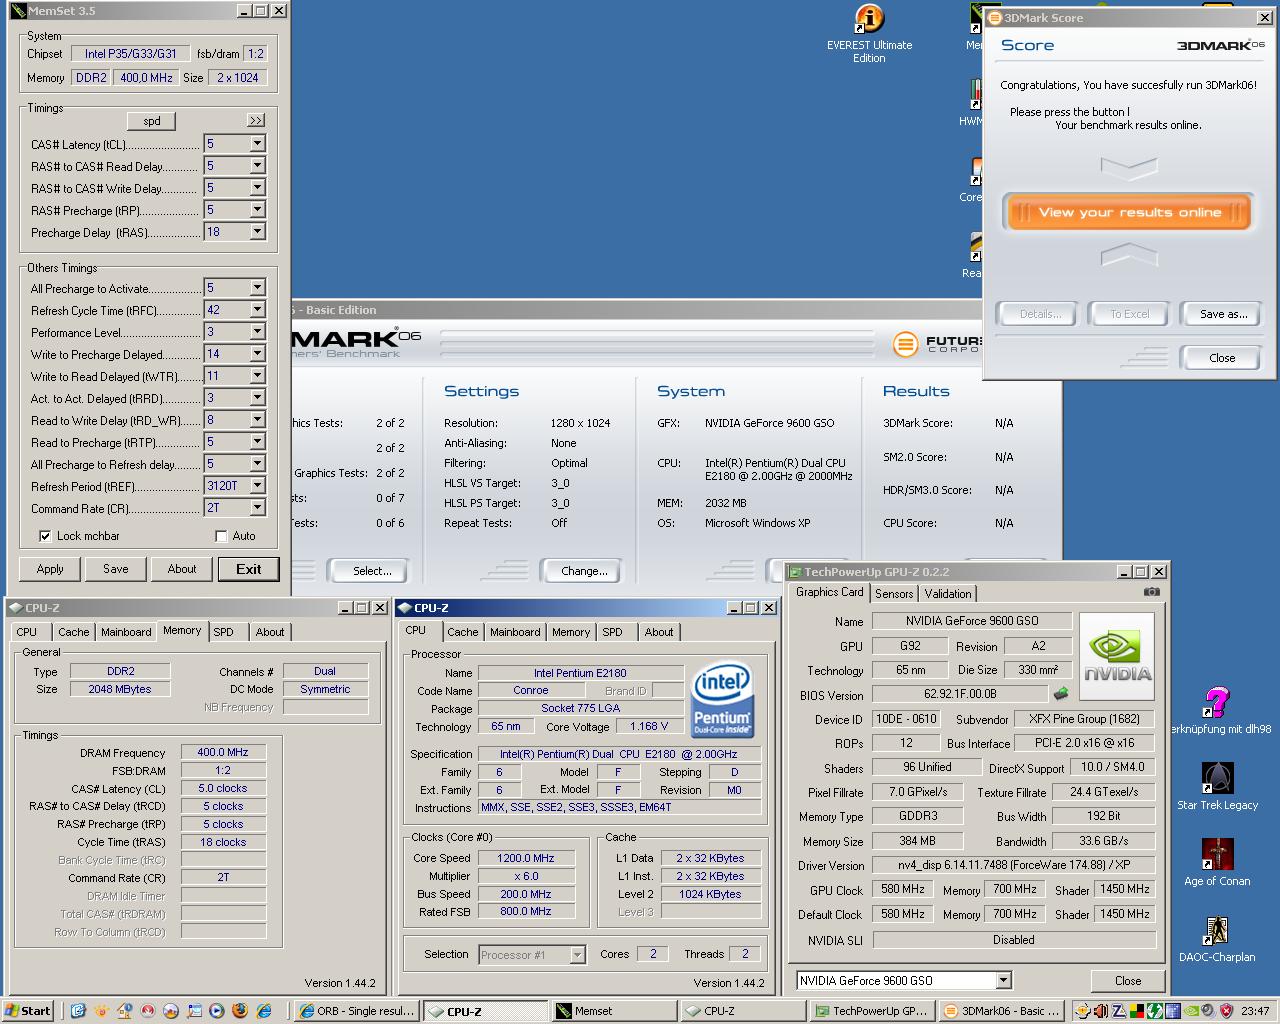
Task: Open EVEREST Ultimate Edition desktop icon
Action: [869, 34]
